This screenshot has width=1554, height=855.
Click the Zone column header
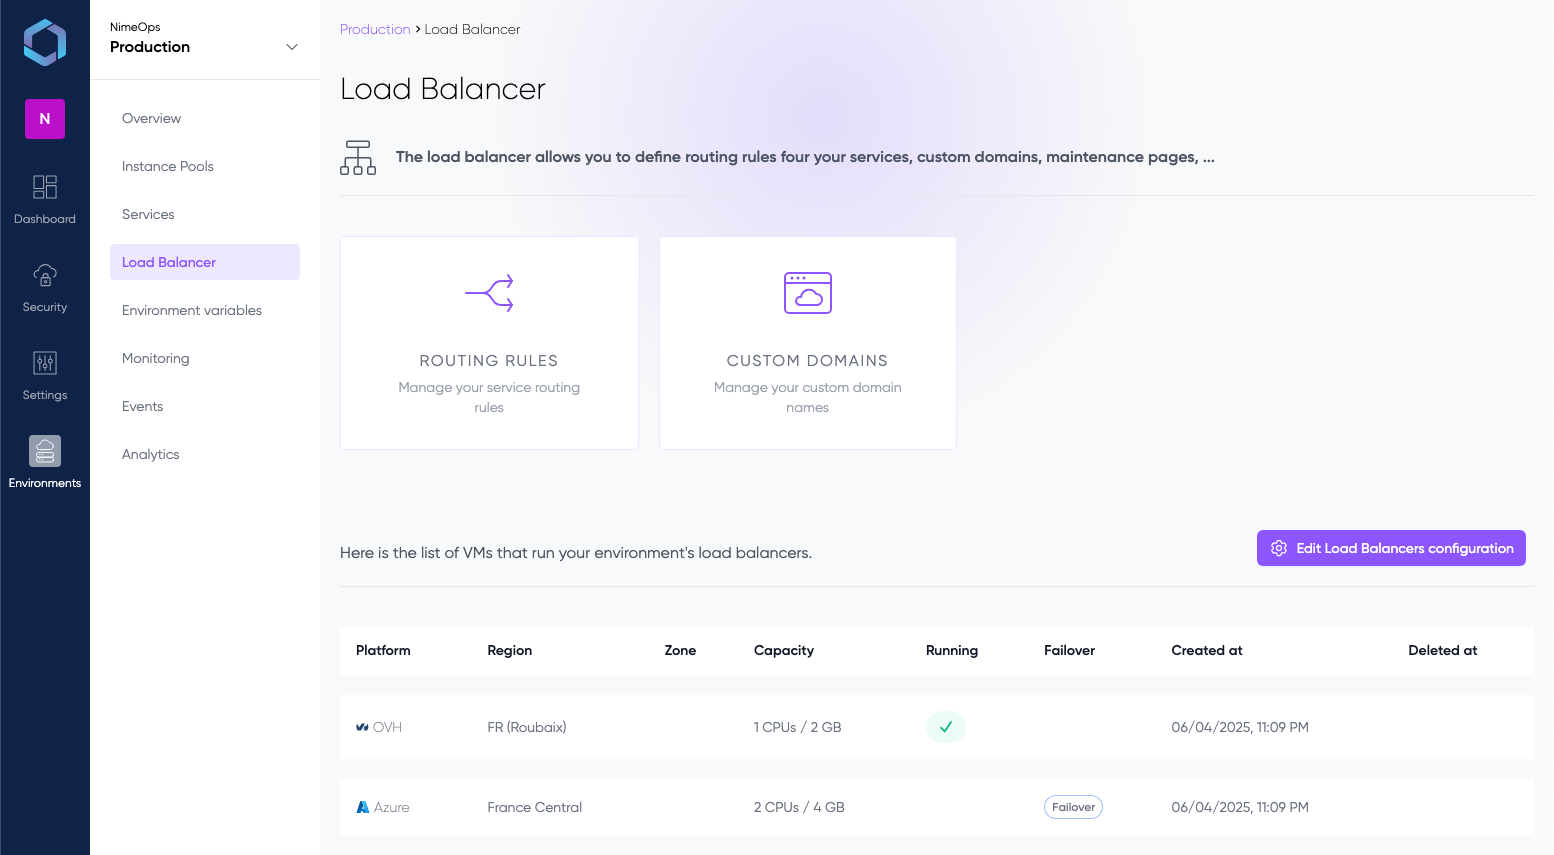tap(680, 650)
